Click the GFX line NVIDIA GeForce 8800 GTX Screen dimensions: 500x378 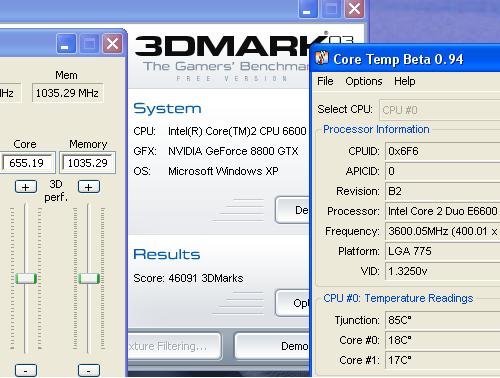[x=216, y=151]
